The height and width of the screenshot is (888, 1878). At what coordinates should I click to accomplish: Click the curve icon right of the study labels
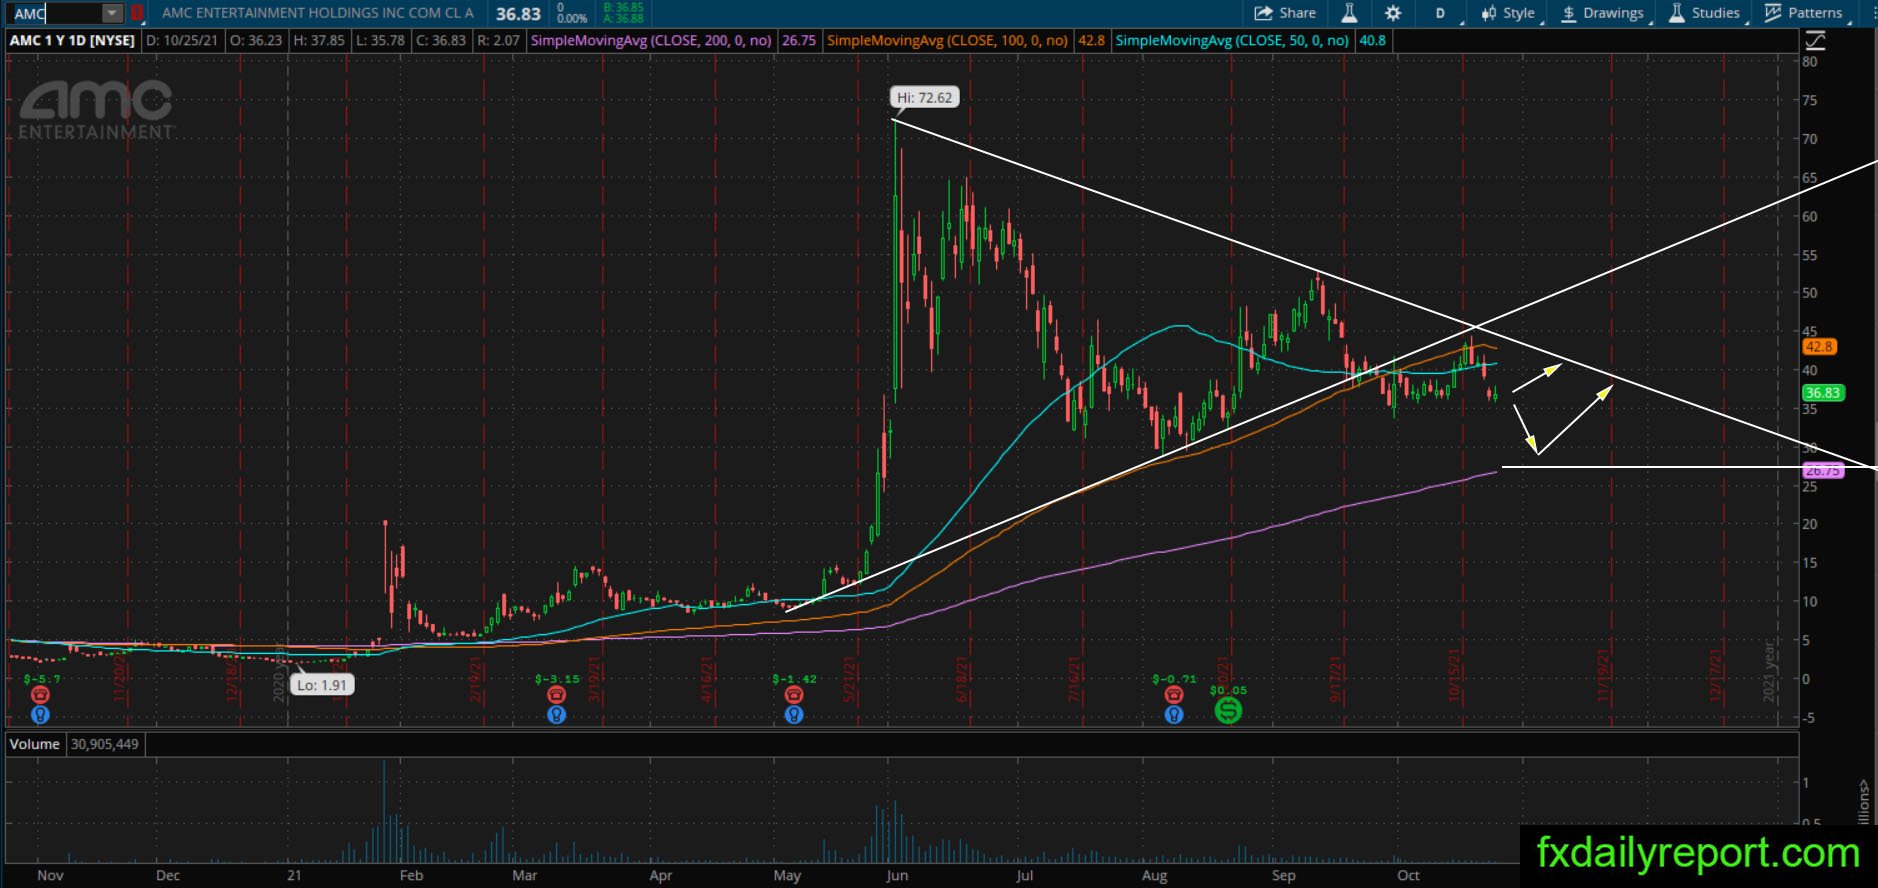coord(1815,41)
